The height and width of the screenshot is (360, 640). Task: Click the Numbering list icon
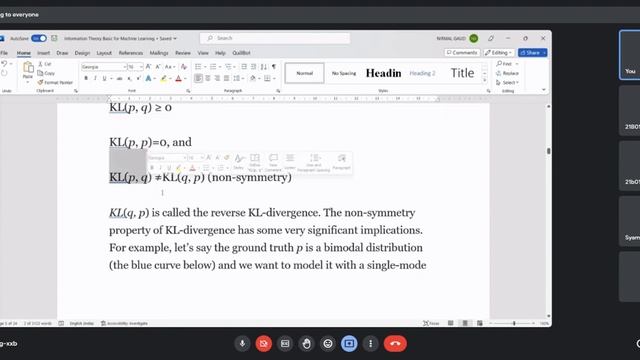coord(213,67)
